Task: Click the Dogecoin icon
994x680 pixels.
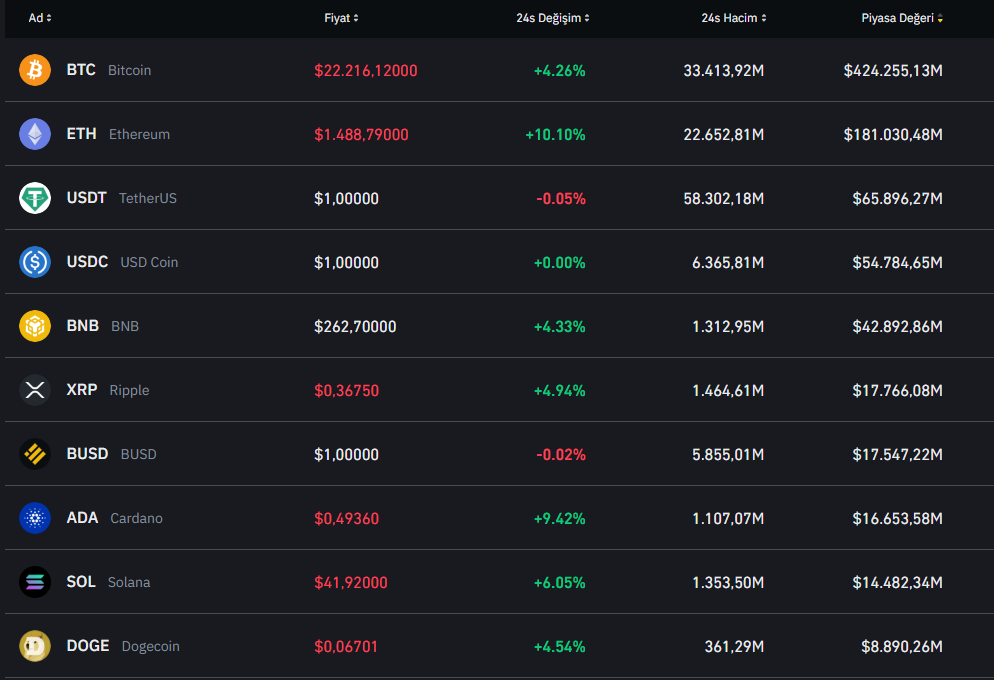Action: 35,646
